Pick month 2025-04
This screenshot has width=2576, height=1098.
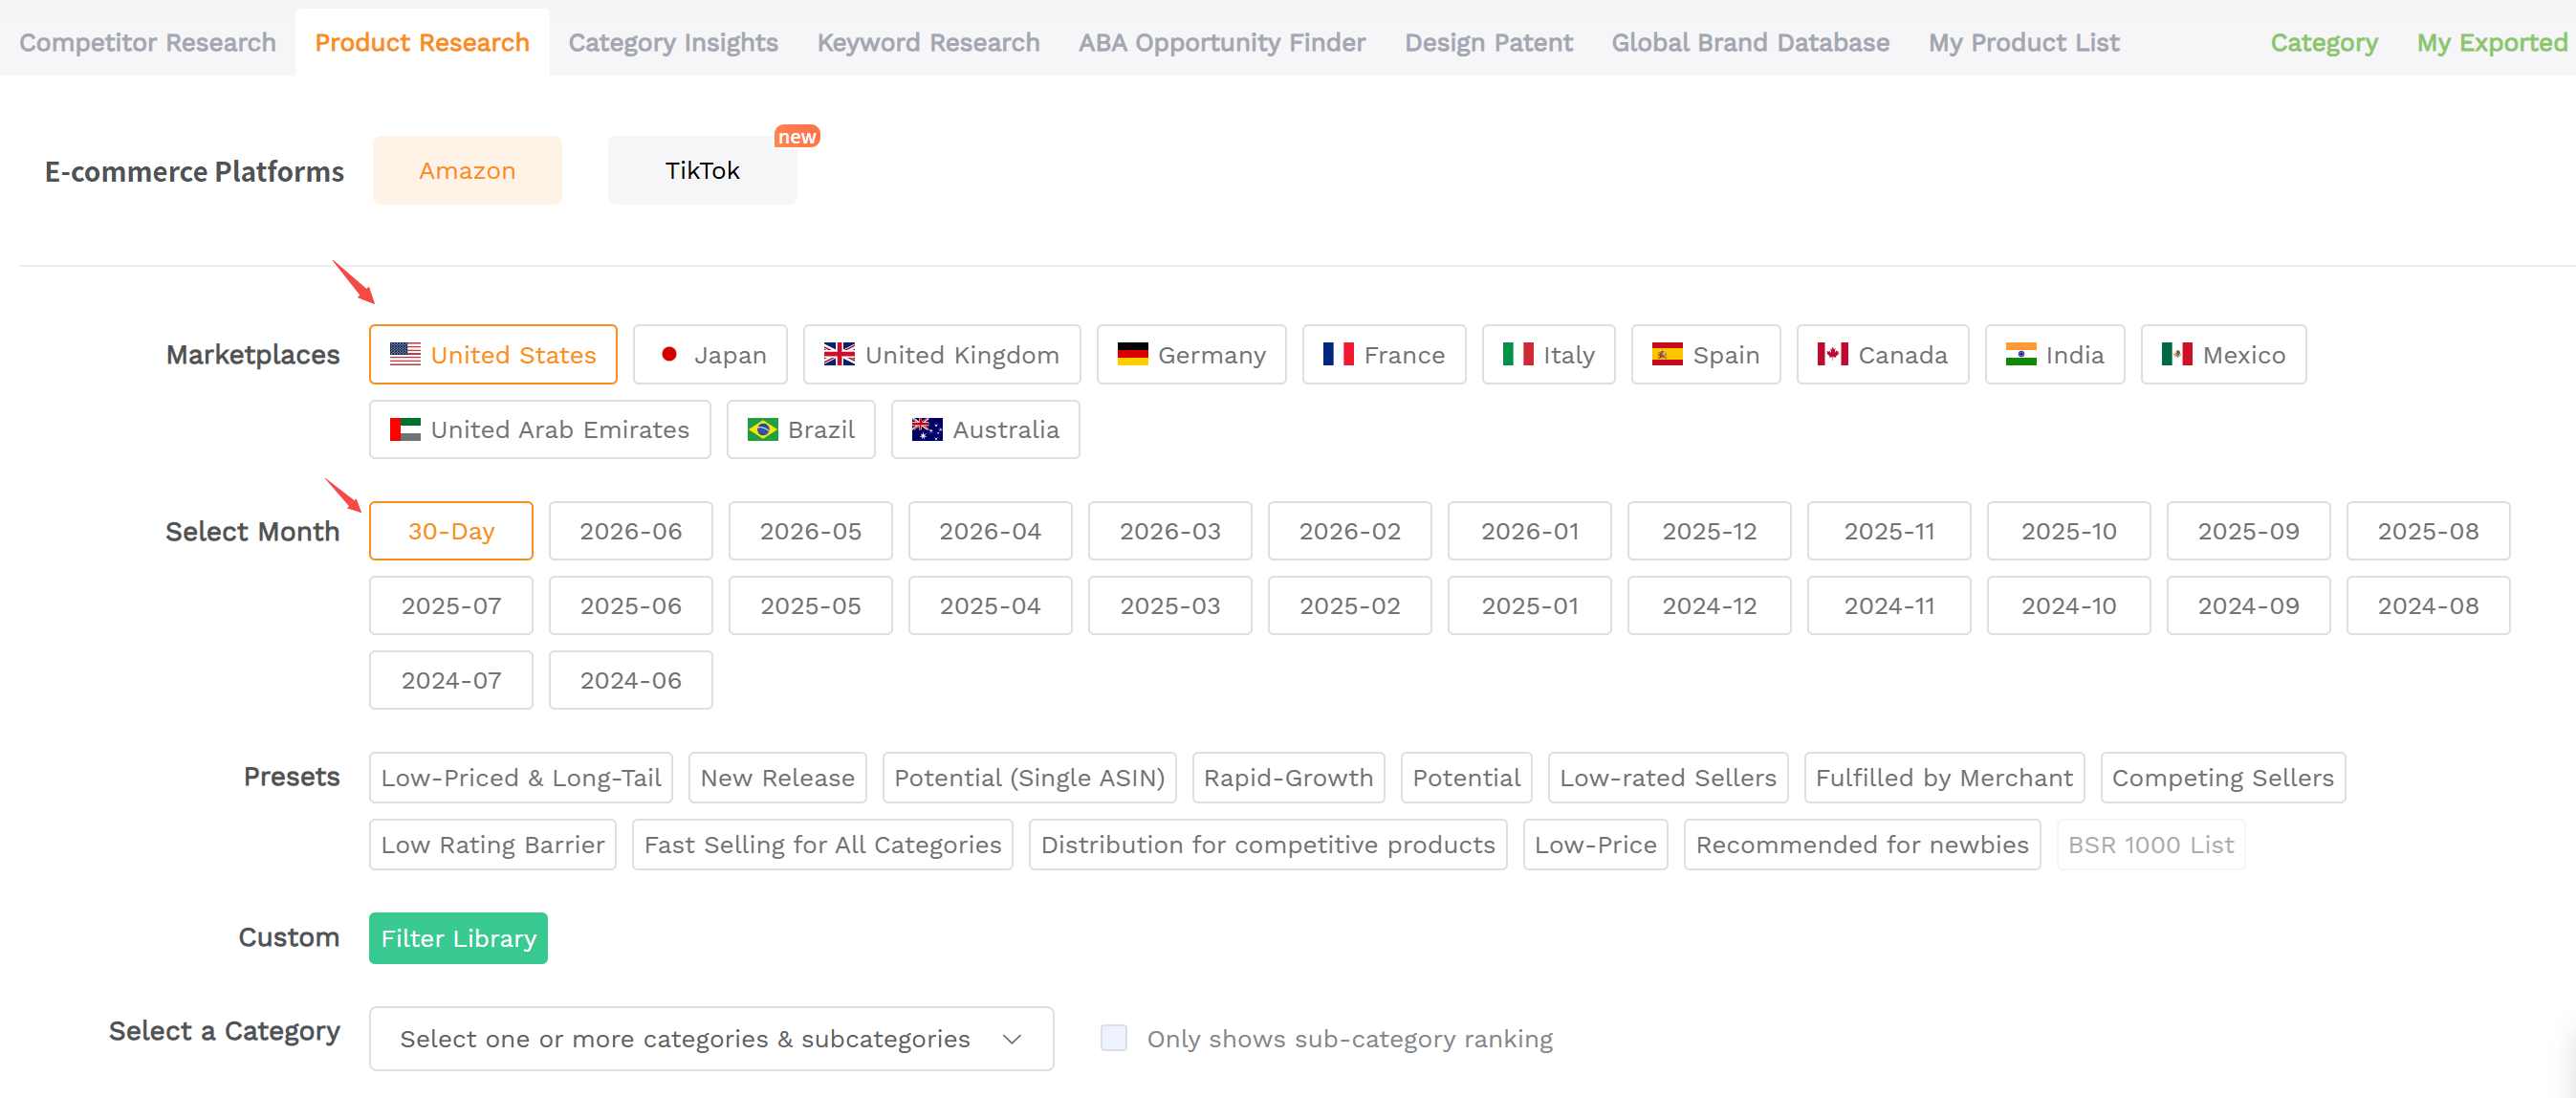click(x=990, y=606)
